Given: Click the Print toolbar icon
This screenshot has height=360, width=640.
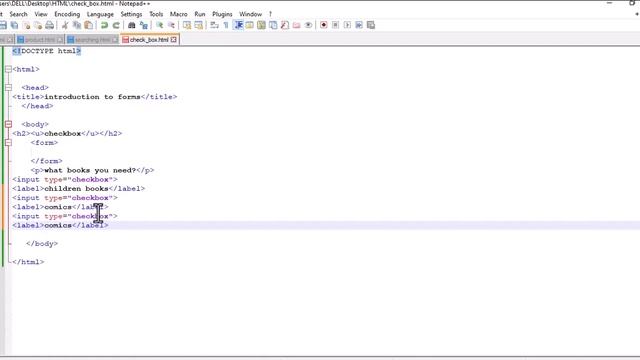Looking at the screenshot, I should [49, 25].
